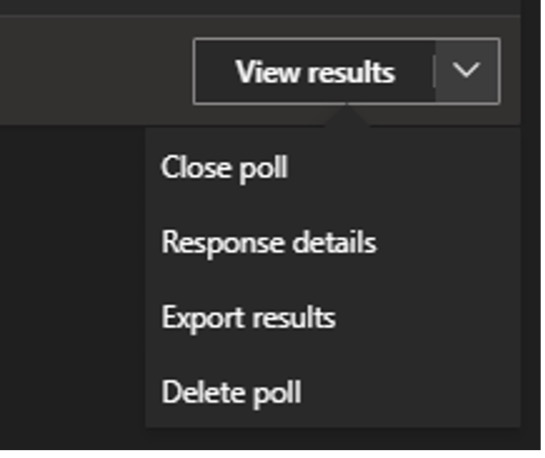View individual answers via Response details
This screenshot has height=458, width=545.
pos(333,242)
